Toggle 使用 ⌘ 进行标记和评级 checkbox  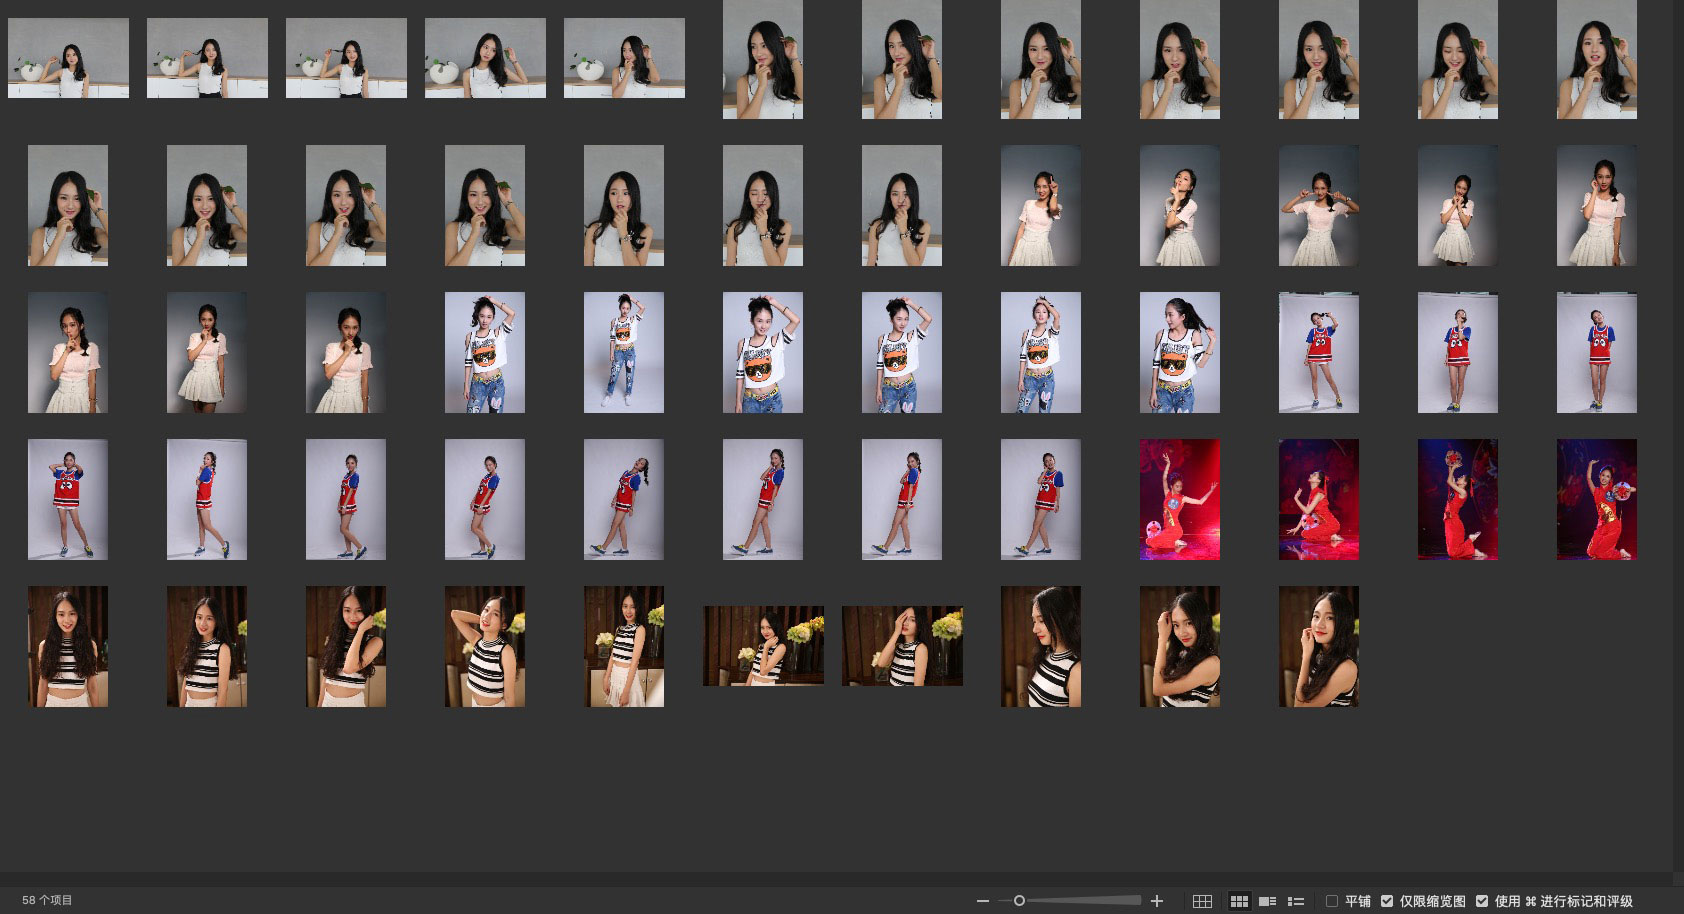tap(1482, 901)
